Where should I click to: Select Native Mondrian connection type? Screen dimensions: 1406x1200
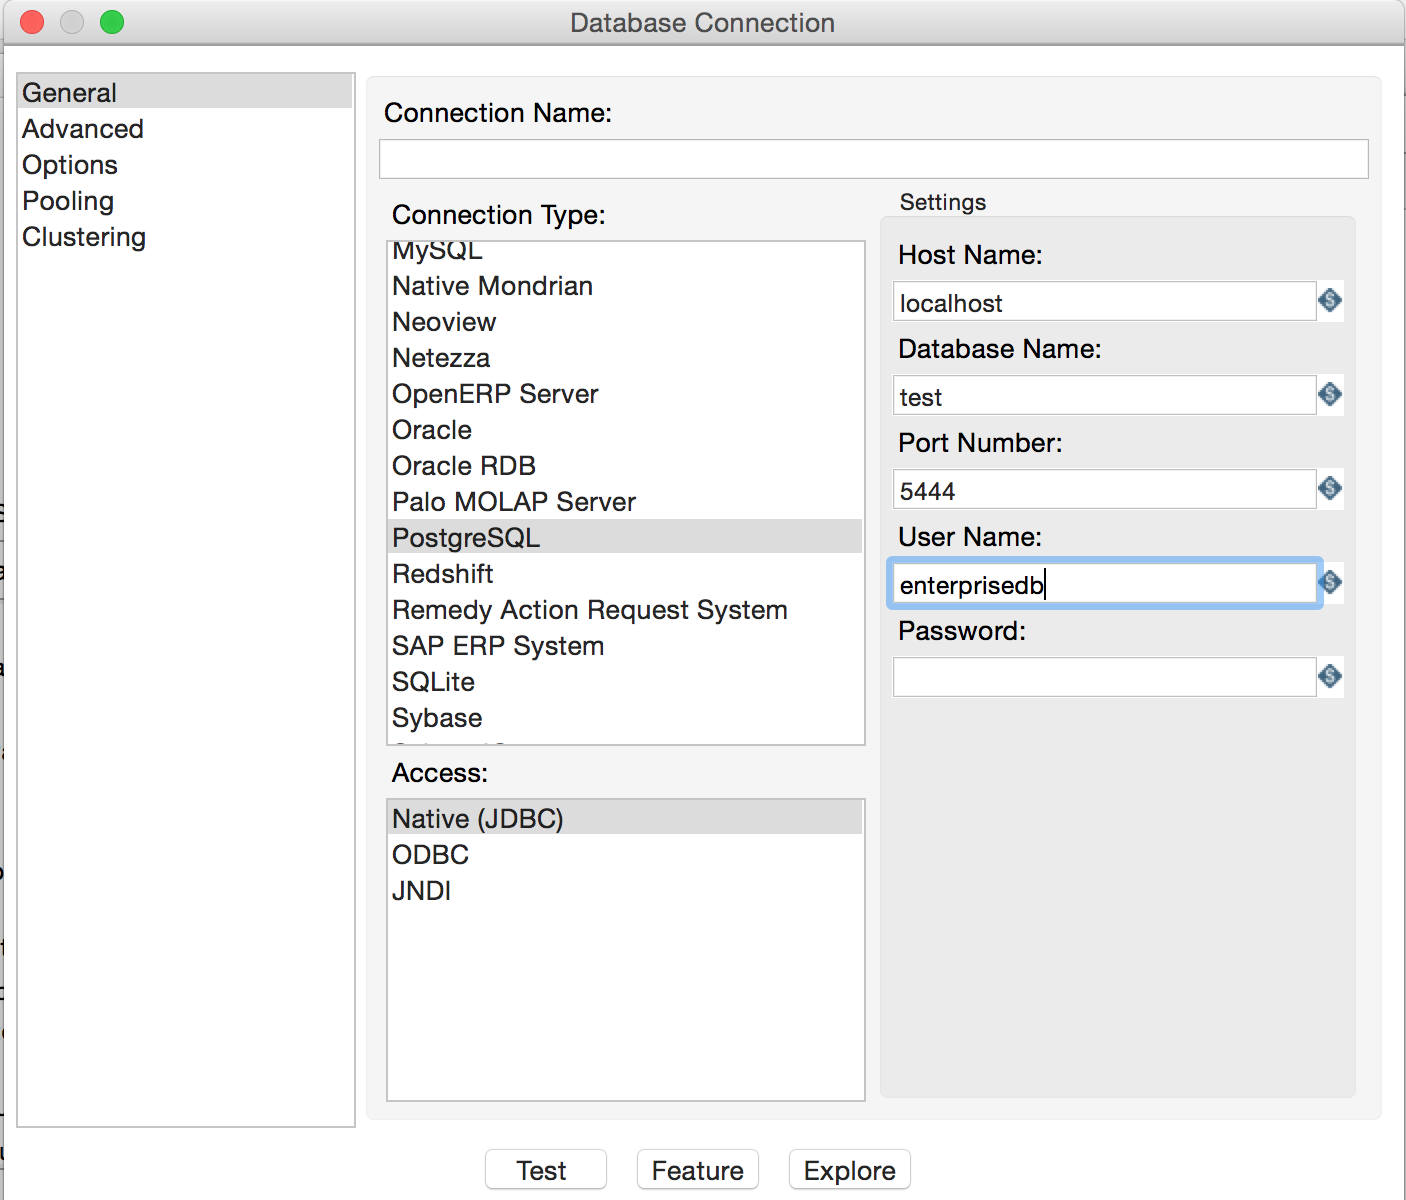pos(626,286)
